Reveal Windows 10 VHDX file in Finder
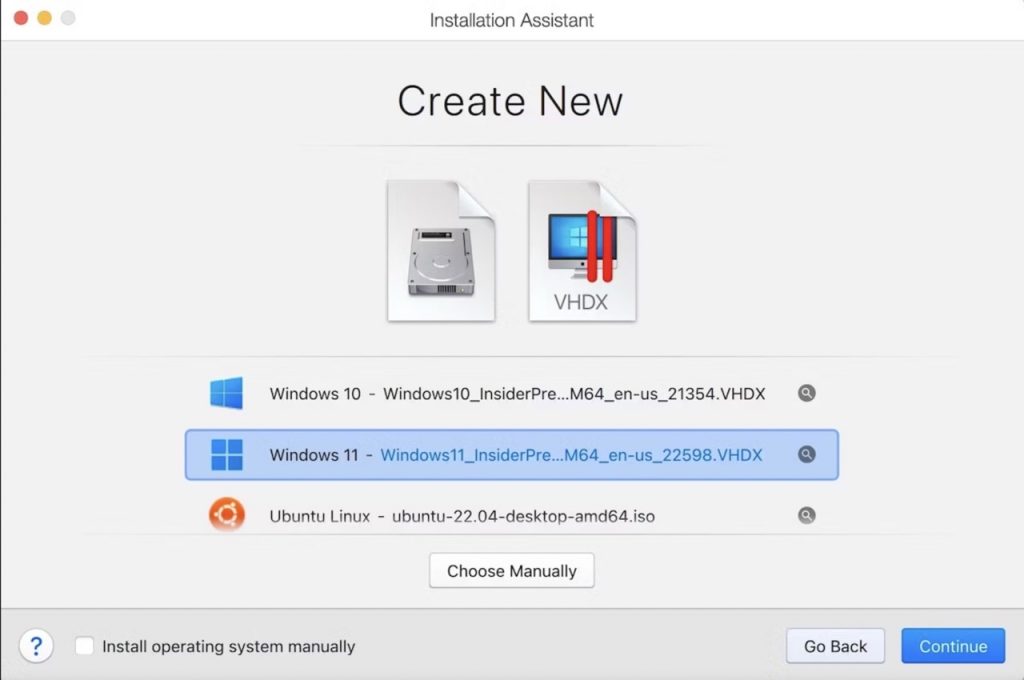This screenshot has width=1024, height=680. coord(807,393)
